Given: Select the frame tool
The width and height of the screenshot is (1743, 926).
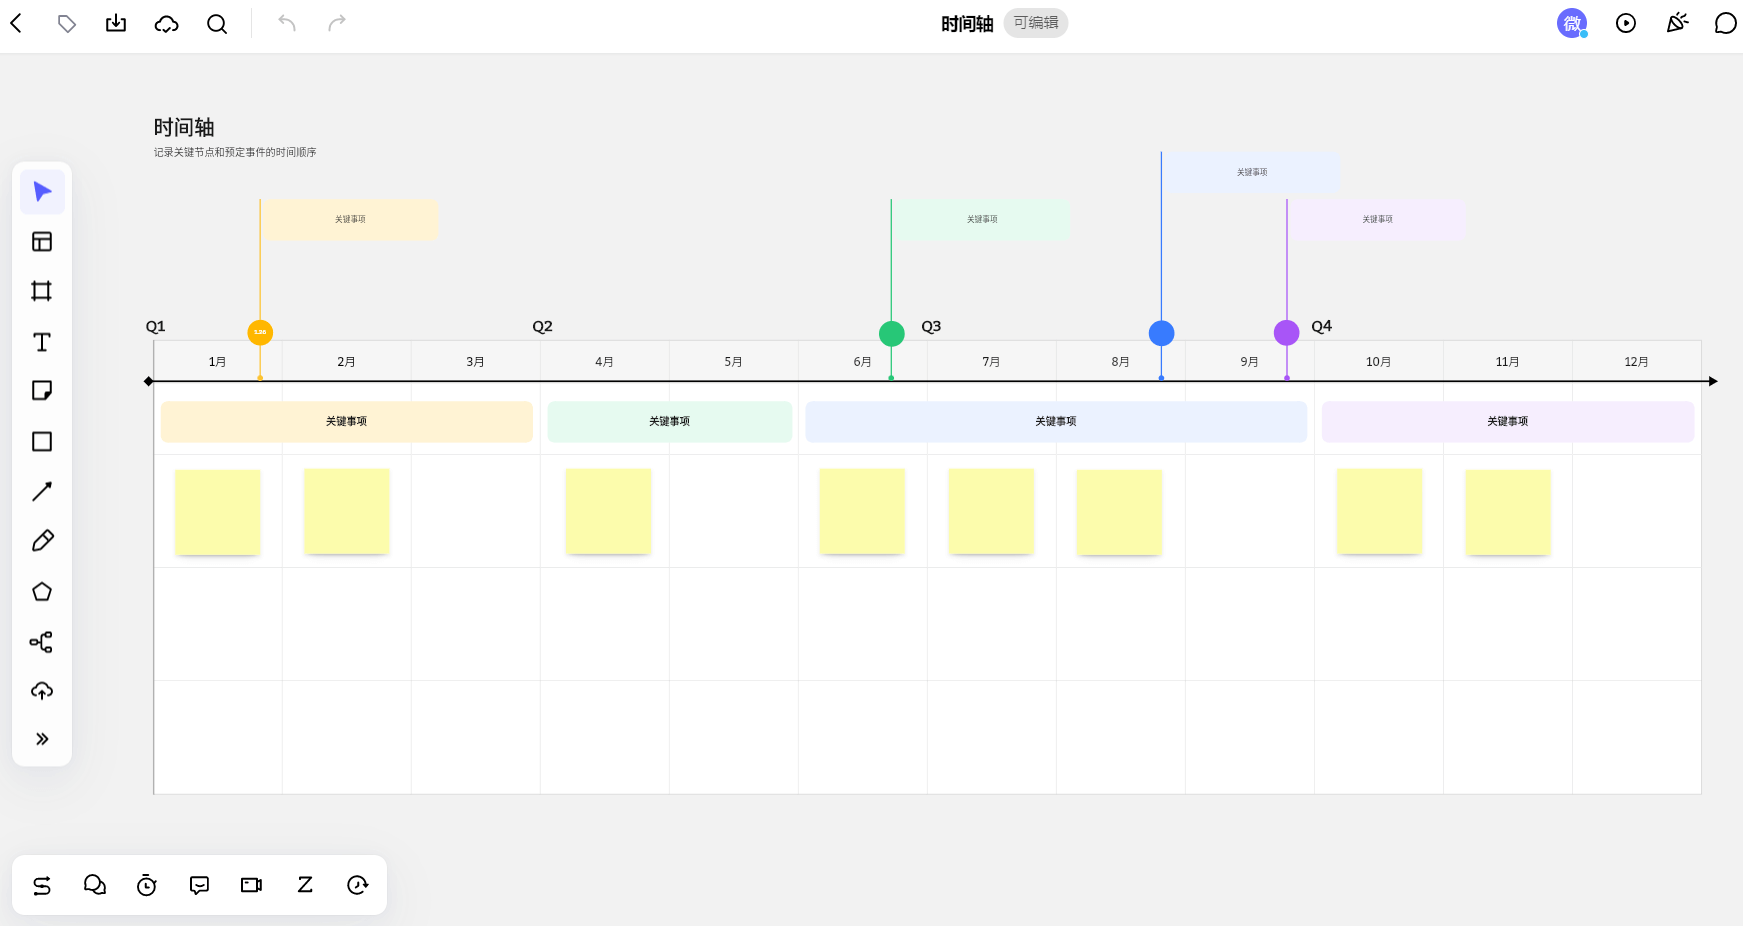Looking at the screenshot, I should tap(42, 291).
